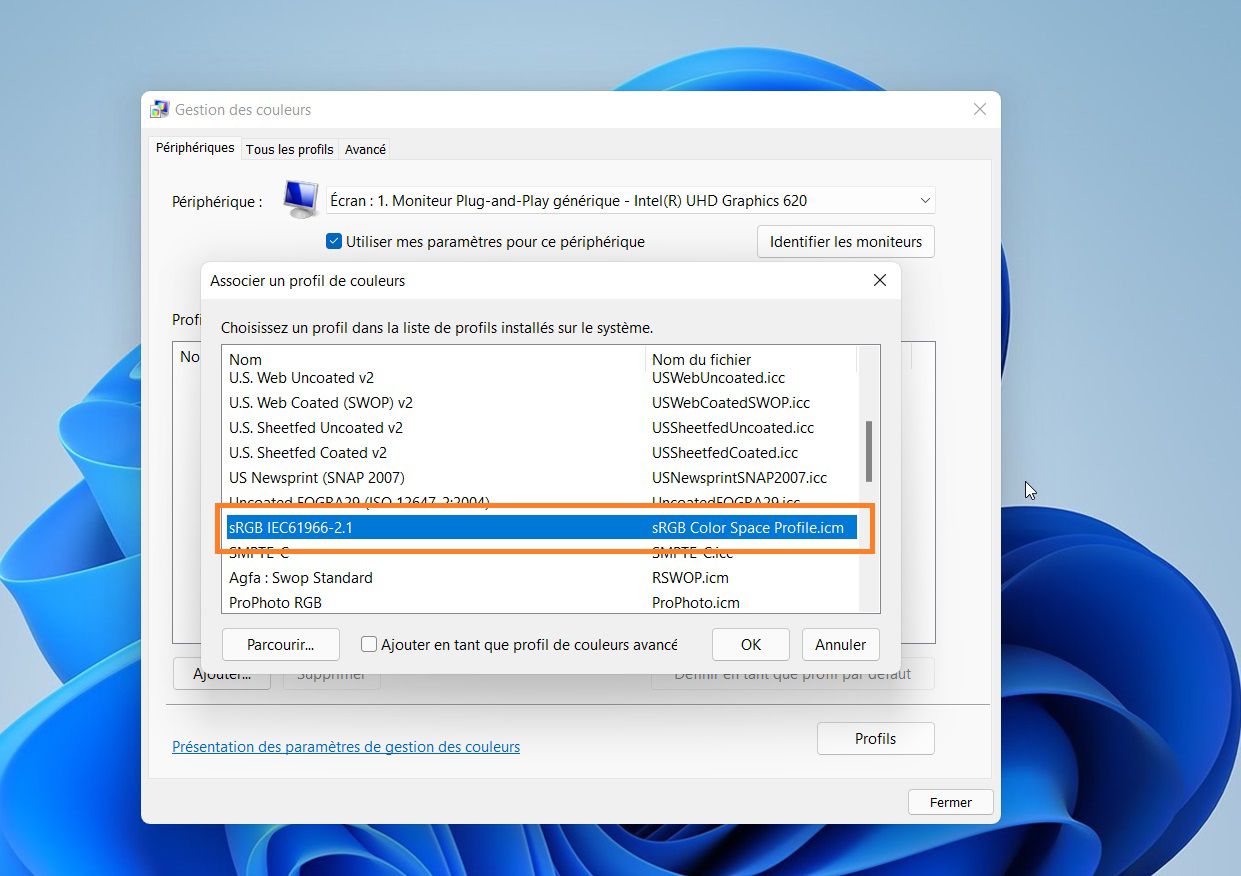Select the US Newsprint (SNAP 2007) profile
This screenshot has width=1241, height=876.
coord(317,478)
